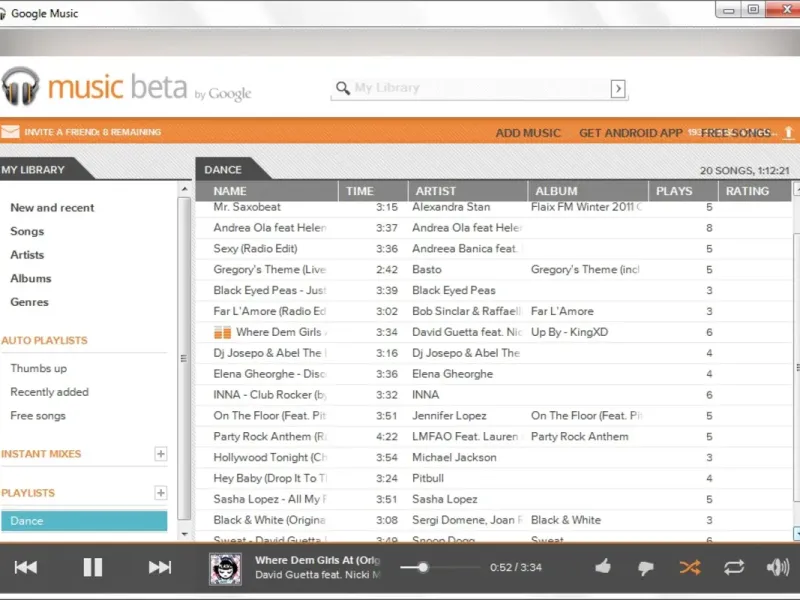Pause the current song
800x600 pixels.
click(93, 567)
